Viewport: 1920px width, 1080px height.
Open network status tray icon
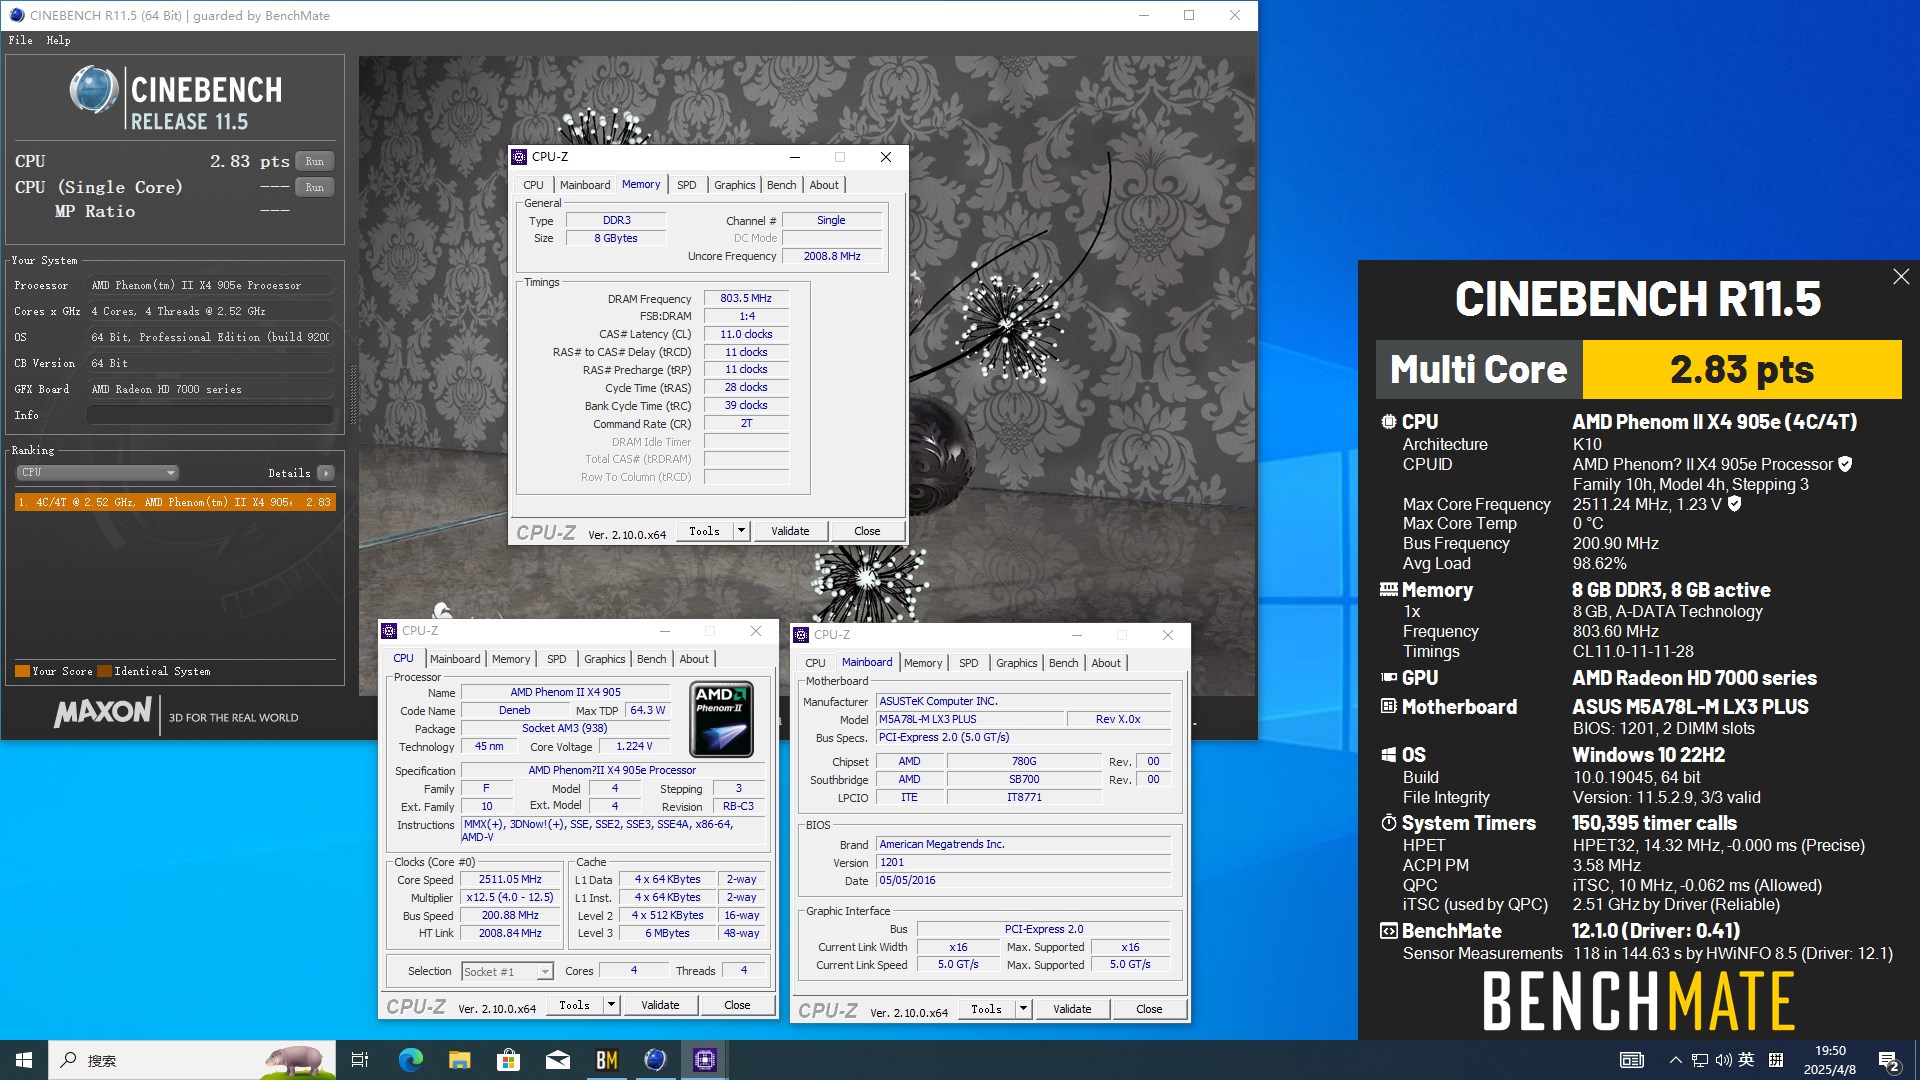pyautogui.click(x=1699, y=1060)
